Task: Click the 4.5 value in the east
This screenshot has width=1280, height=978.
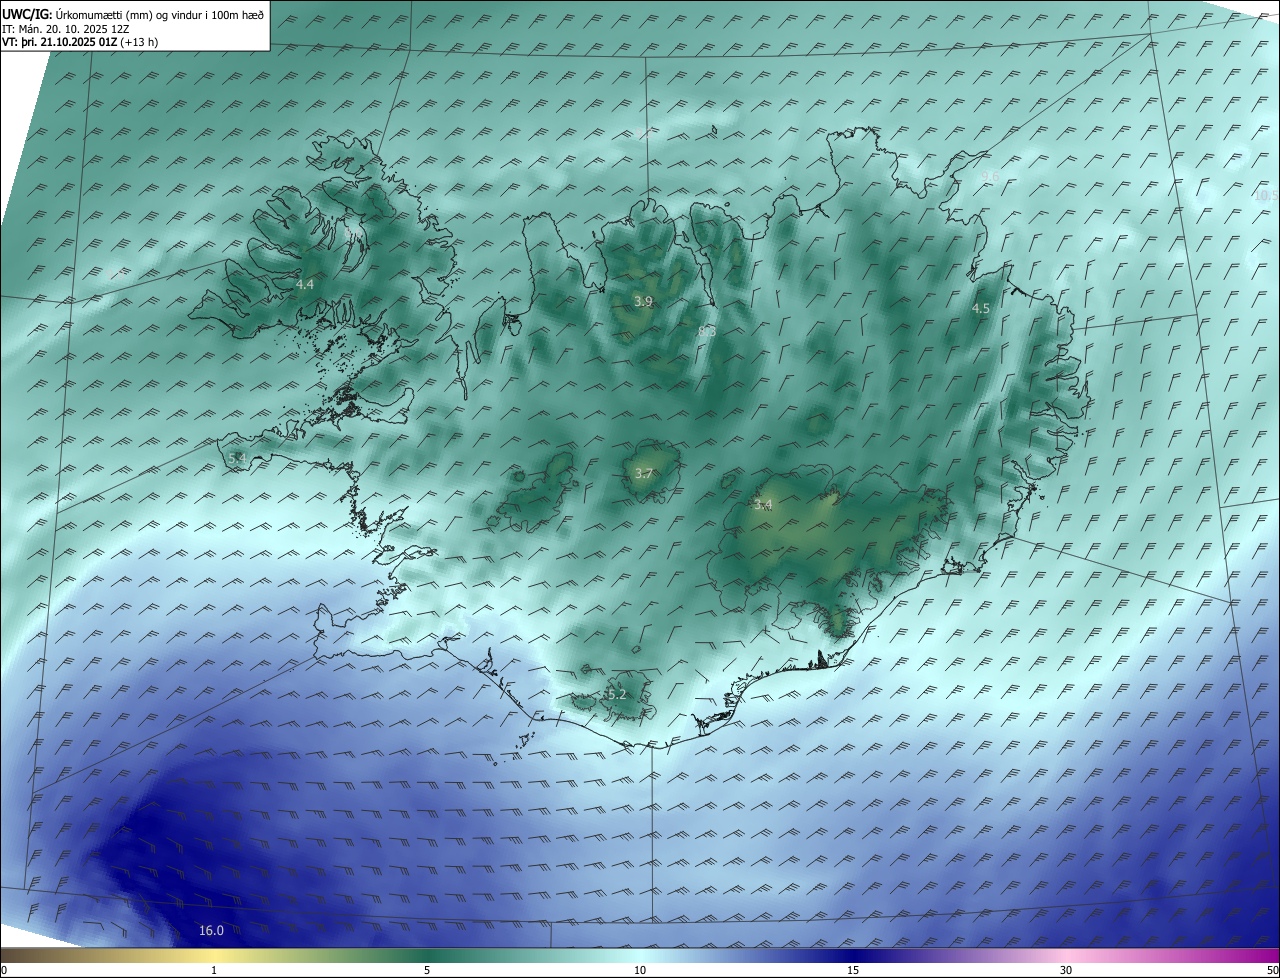Action: [x=981, y=309]
